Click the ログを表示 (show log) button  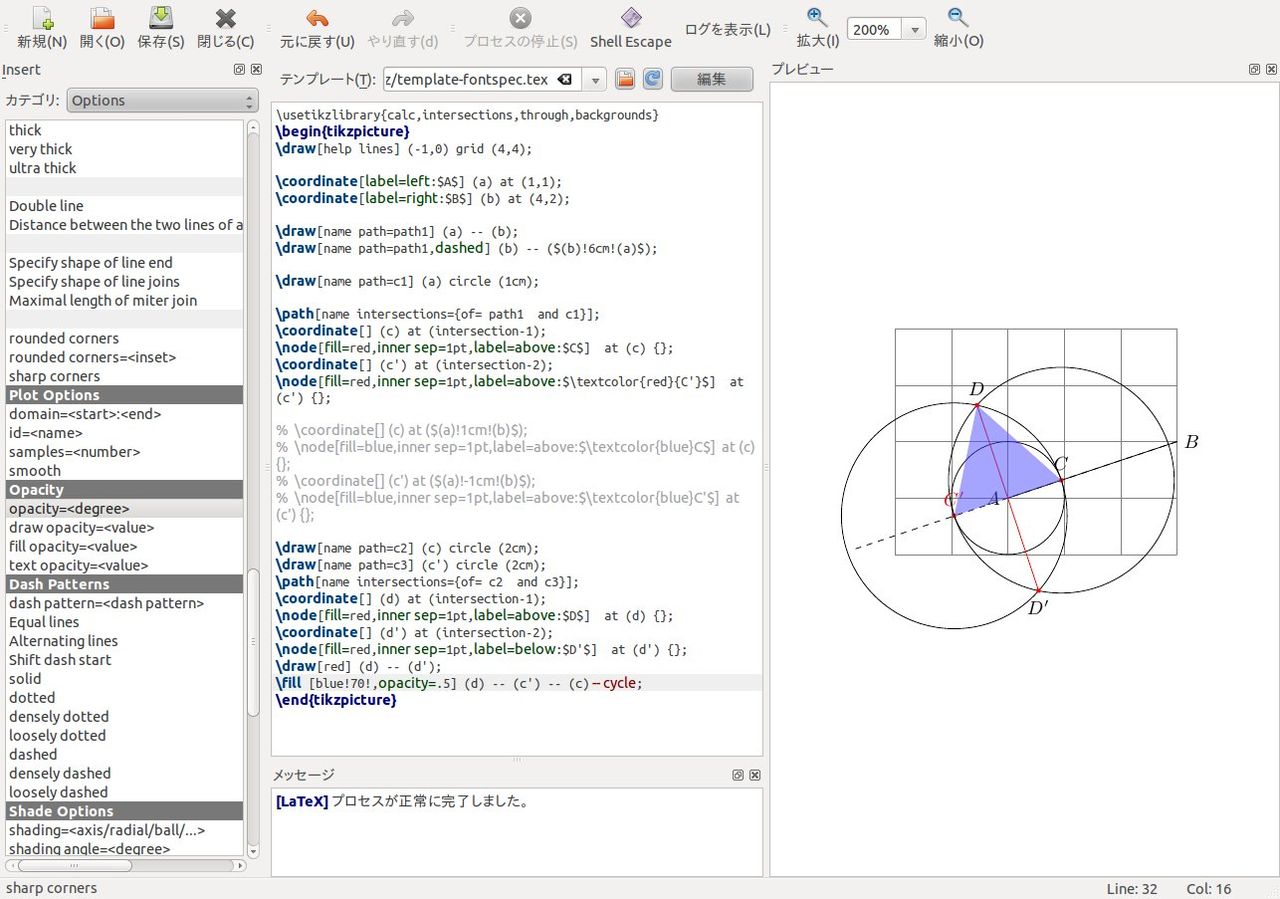point(727,30)
